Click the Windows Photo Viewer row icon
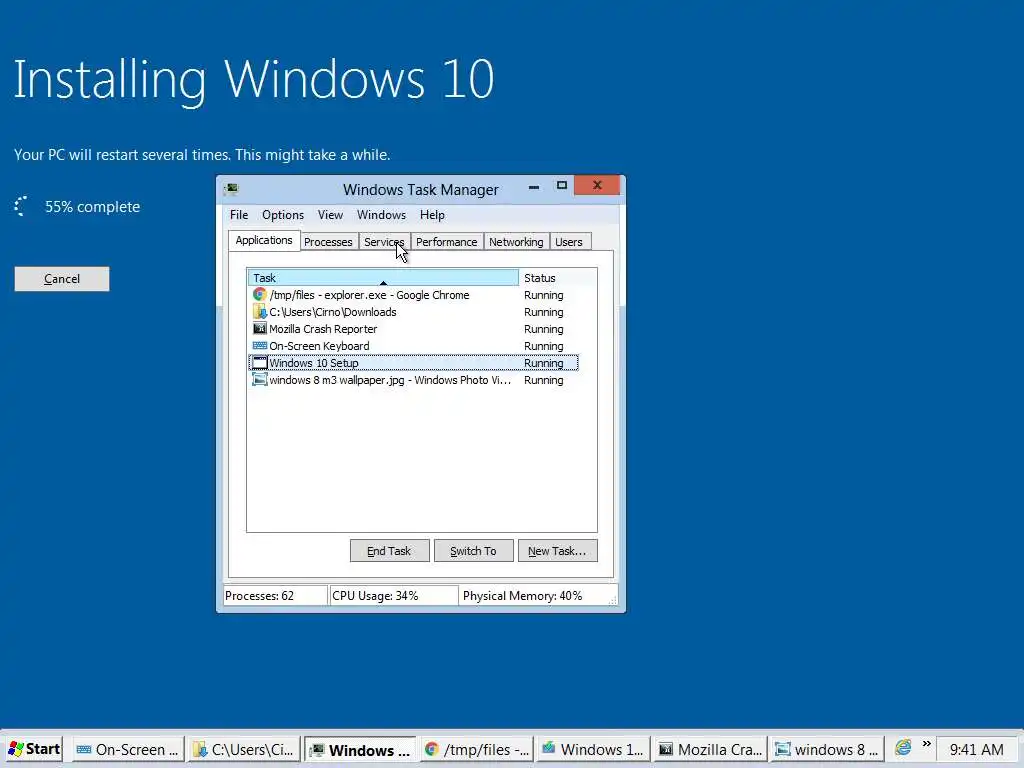 [x=260, y=379]
